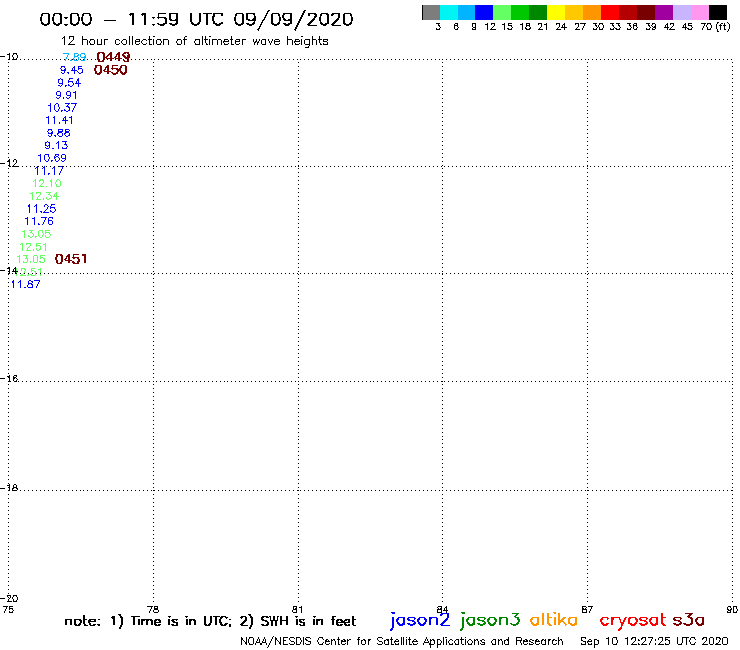Screen dimensions: 740x650
Task: Select the 78 longitude axis label
Action: pyautogui.click(x=153, y=609)
